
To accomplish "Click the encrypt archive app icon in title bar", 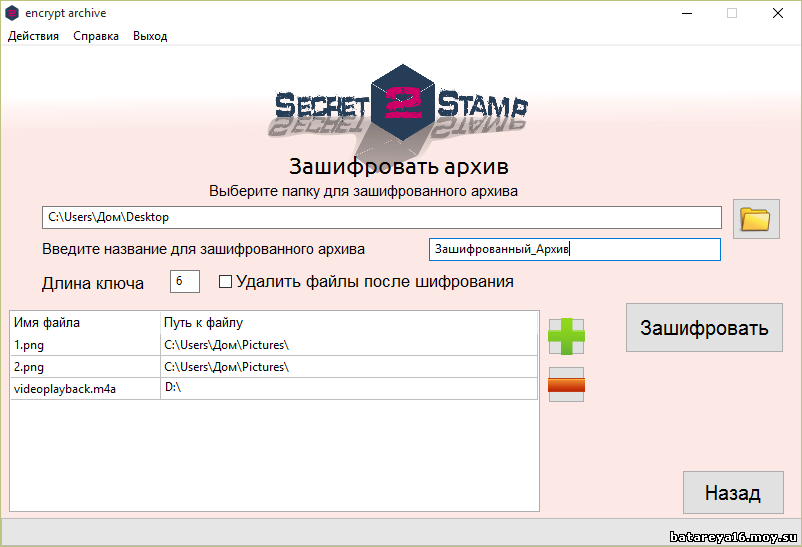I will click(x=12, y=13).
